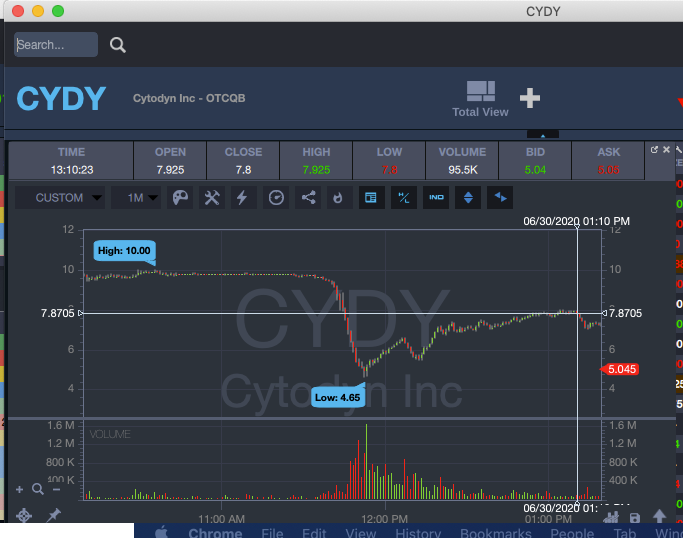The width and height of the screenshot is (683, 538).
Task: Click the High: 10.00 chart label
Action: click(124, 251)
